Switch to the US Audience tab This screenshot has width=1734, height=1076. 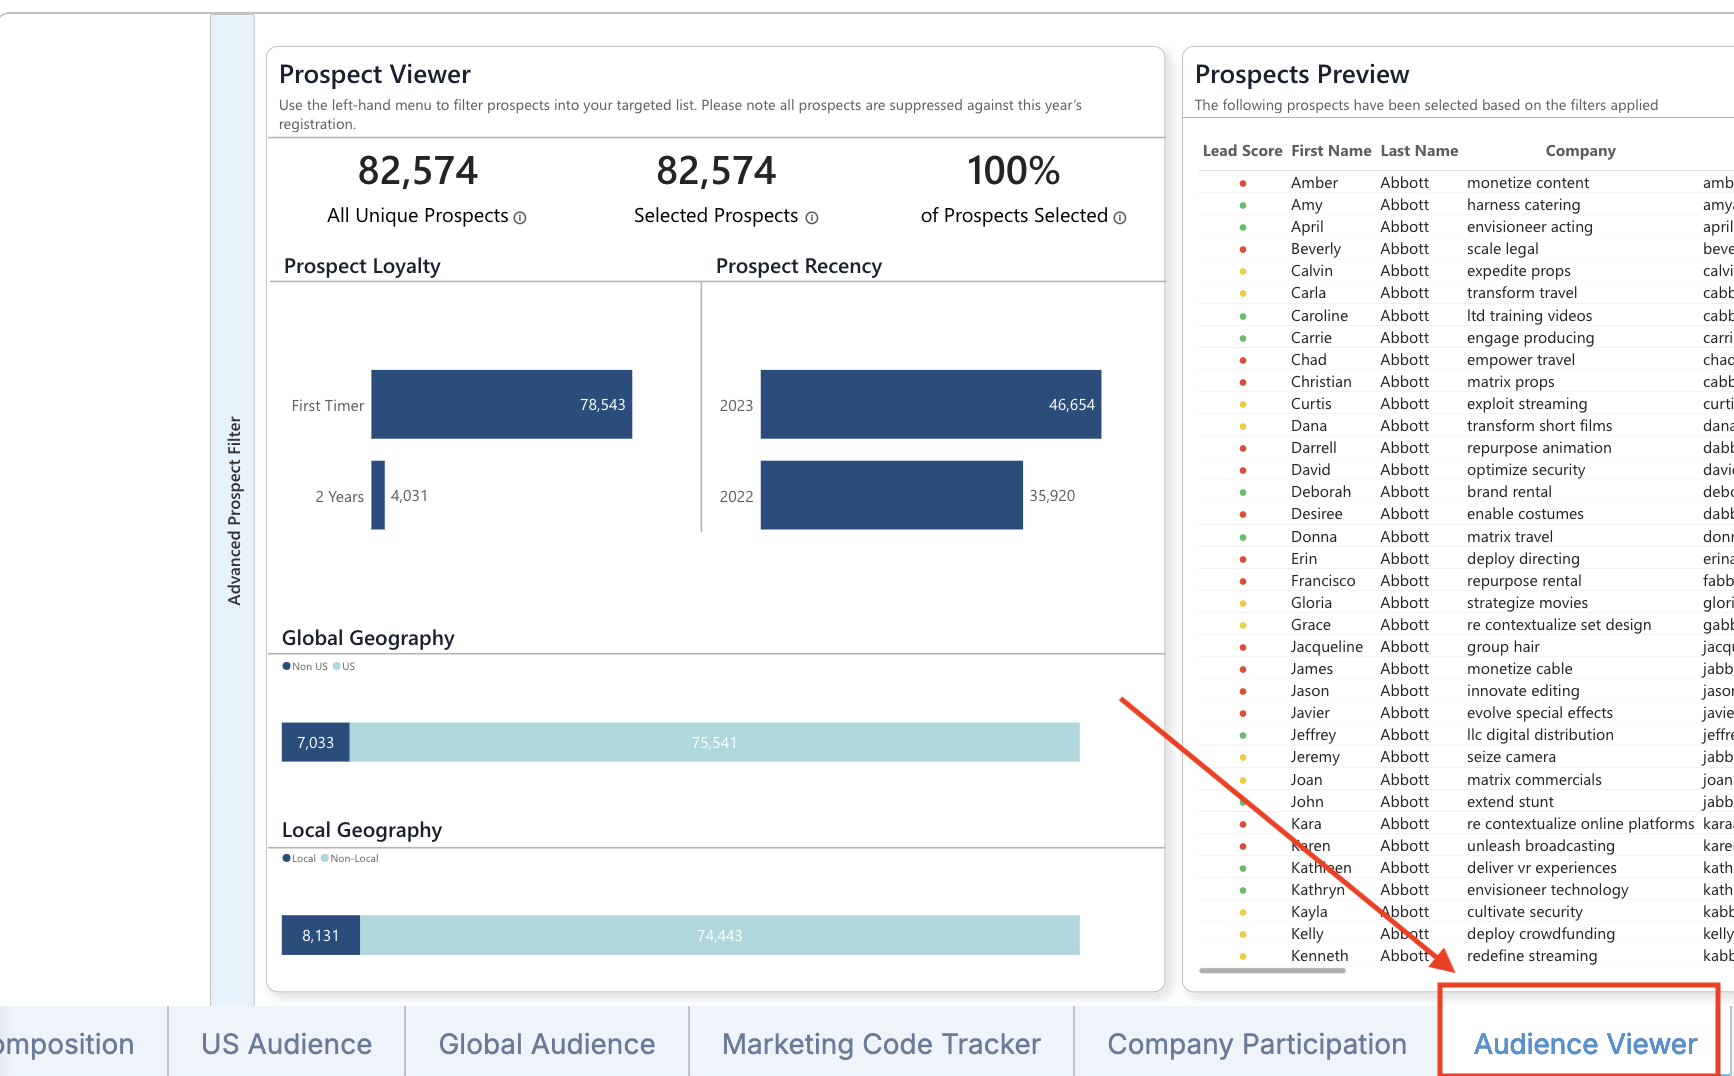tap(286, 1044)
